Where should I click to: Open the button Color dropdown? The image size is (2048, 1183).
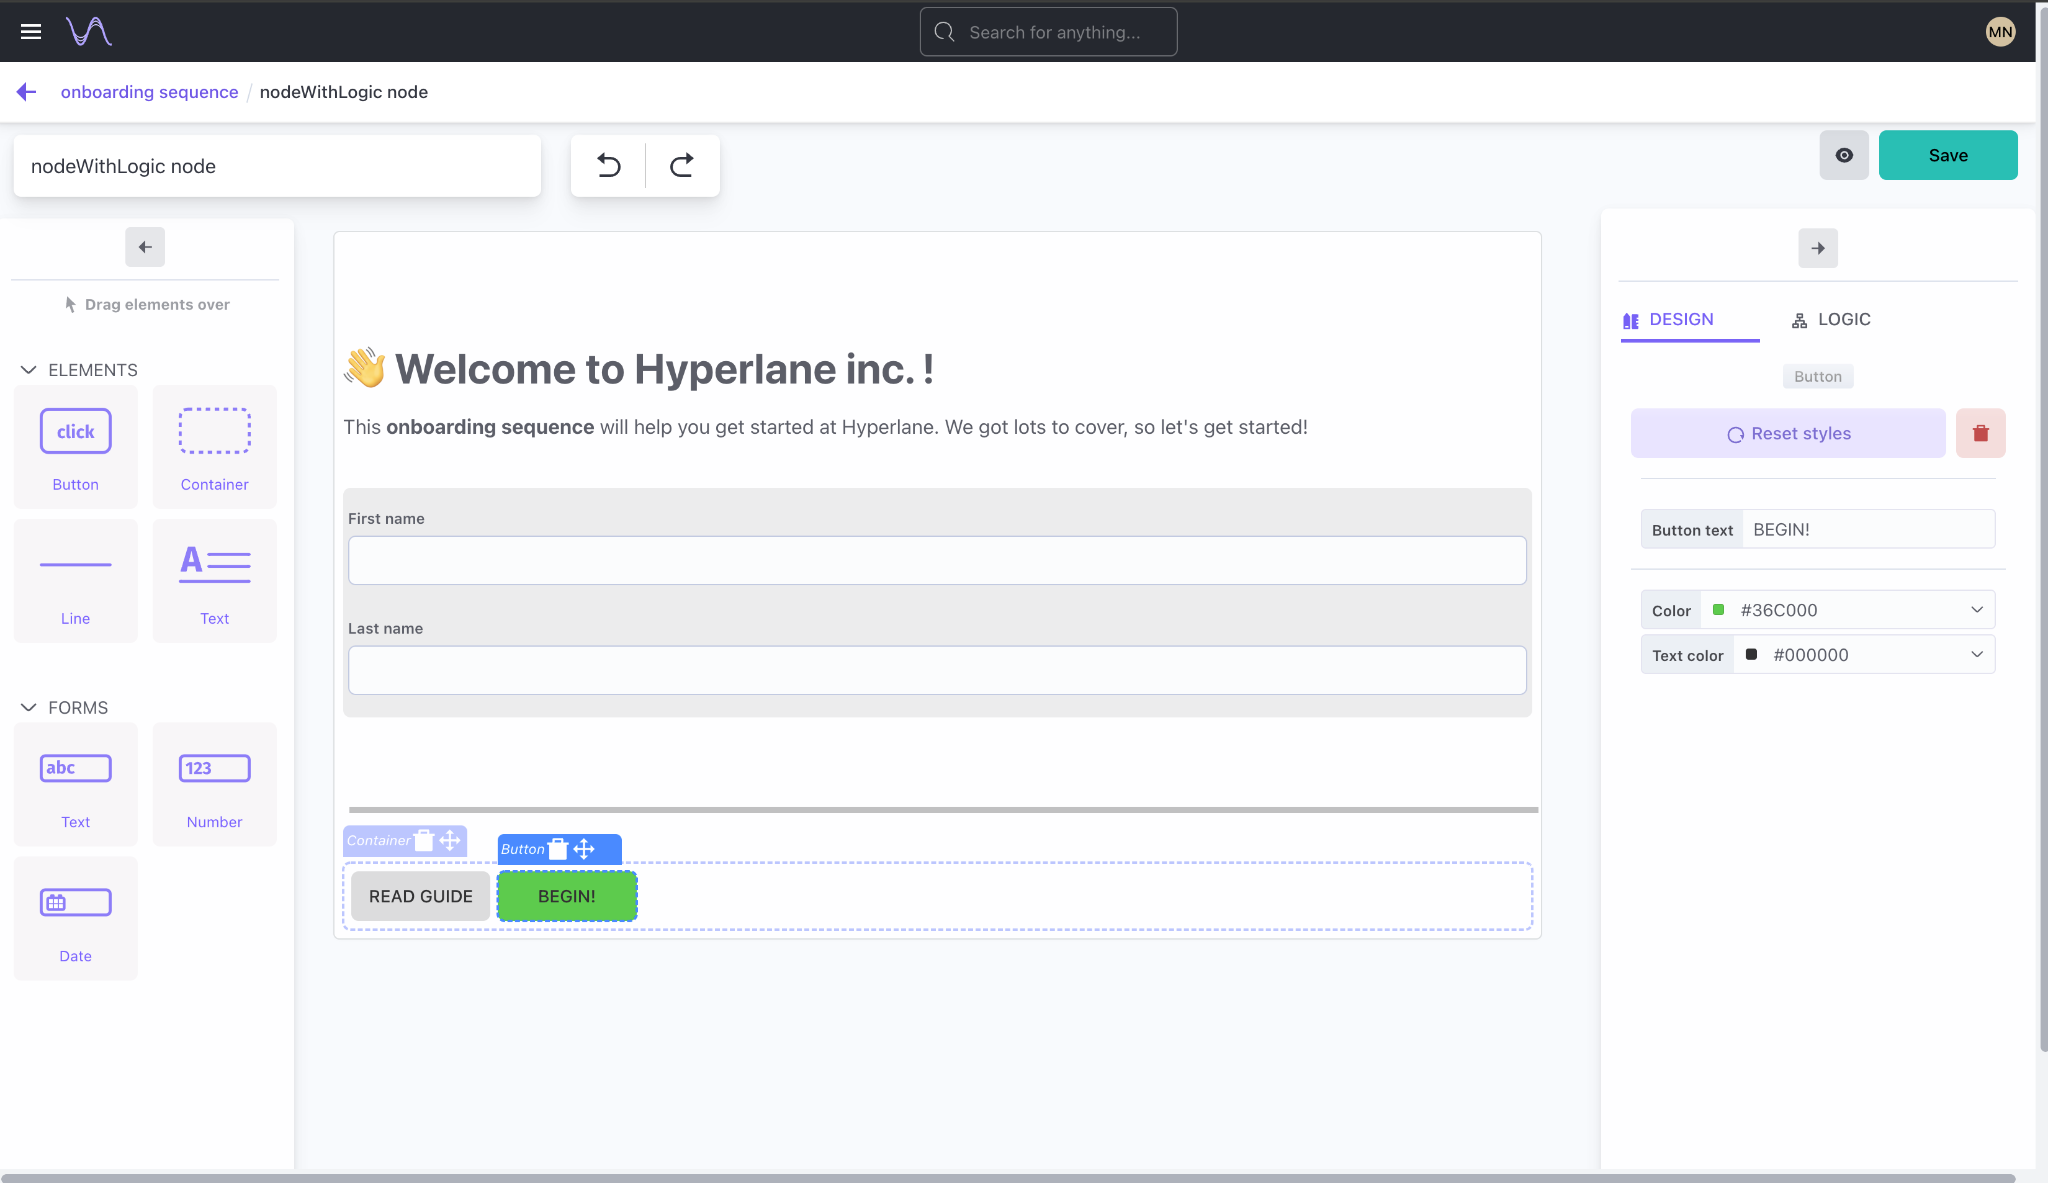coord(1976,609)
